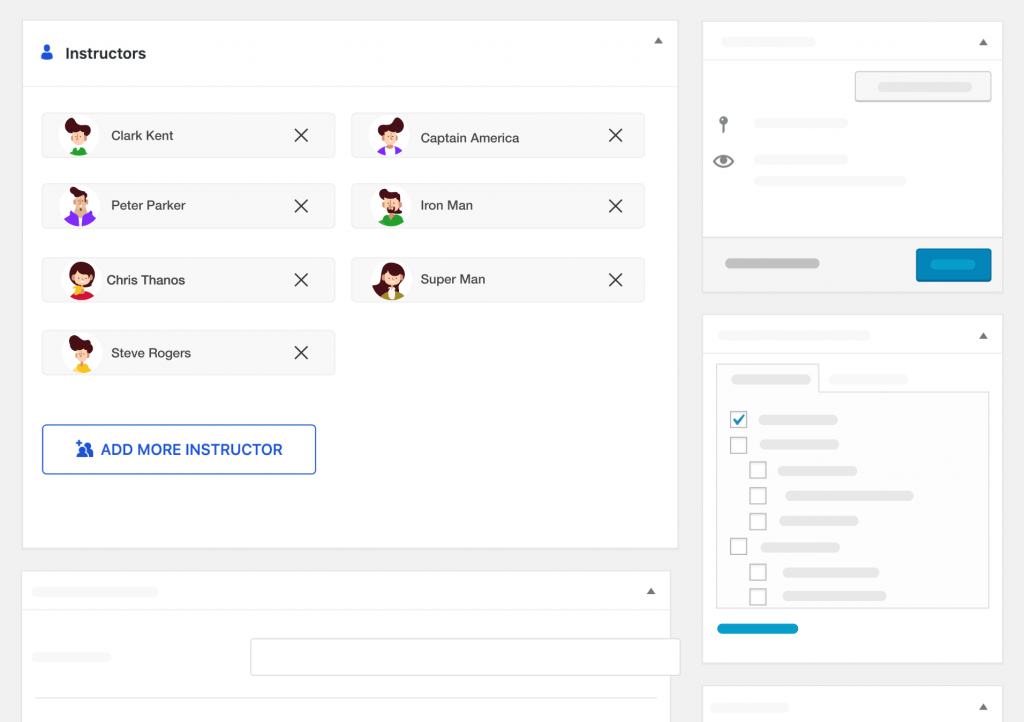Click the X next to Peter Parker
Viewport: 1024px width, 722px height.
point(301,206)
